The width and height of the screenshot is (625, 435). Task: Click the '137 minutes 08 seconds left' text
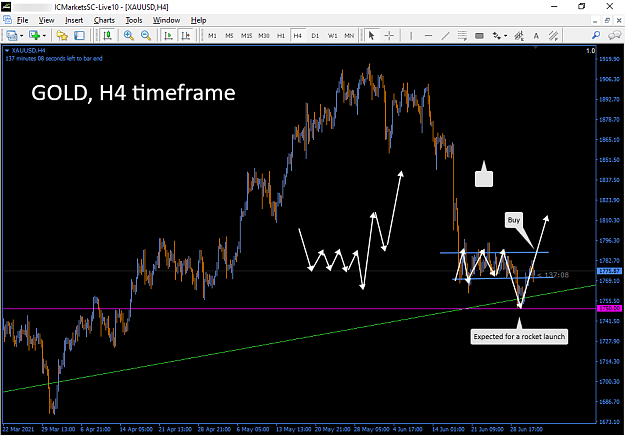point(54,59)
